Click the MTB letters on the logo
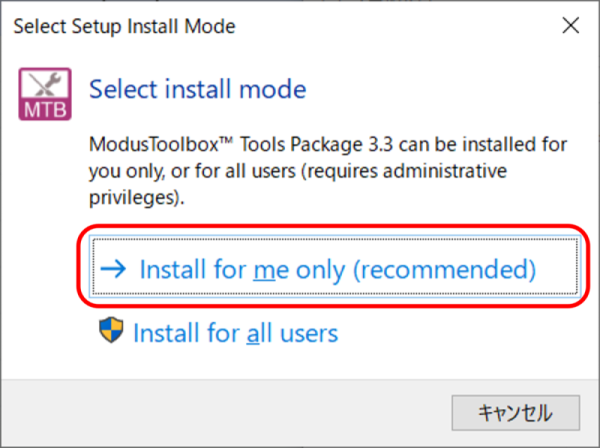Viewport: 600px width, 448px height. tap(45, 110)
